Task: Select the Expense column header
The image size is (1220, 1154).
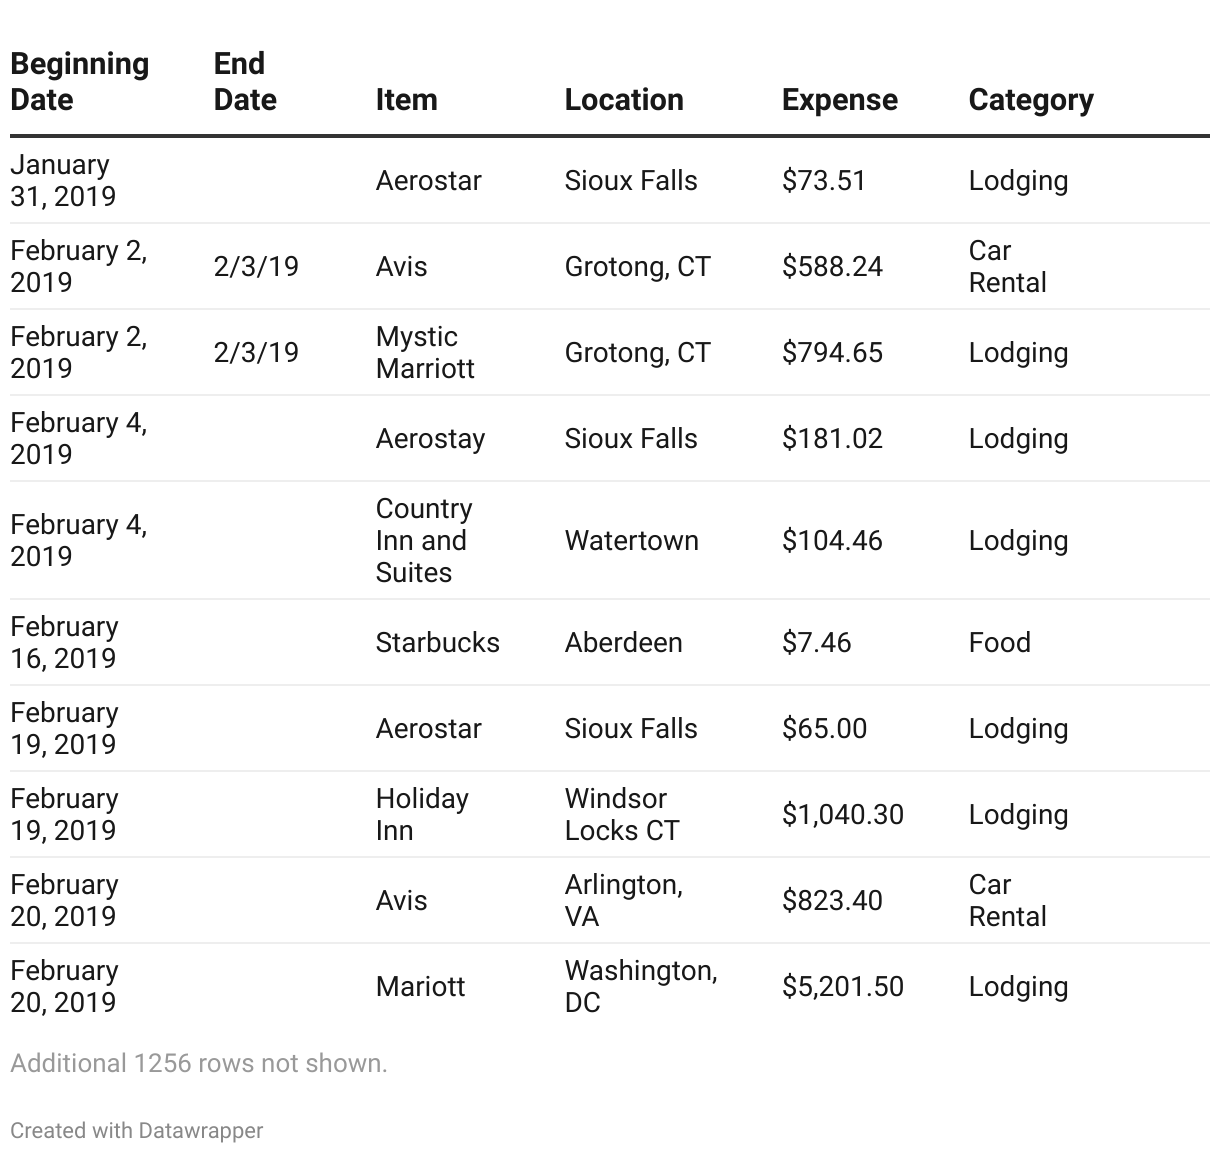Action: click(839, 100)
